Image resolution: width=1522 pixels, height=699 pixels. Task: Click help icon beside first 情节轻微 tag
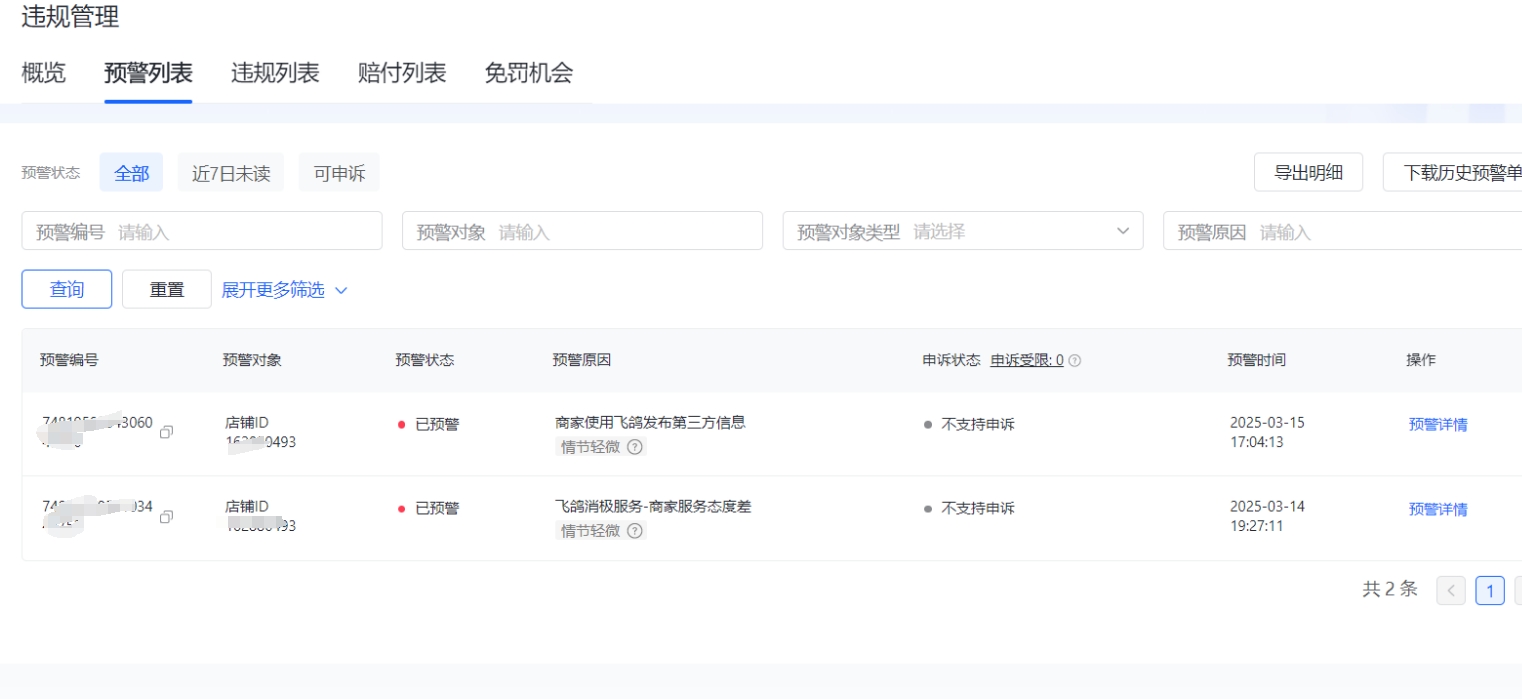click(634, 447)
